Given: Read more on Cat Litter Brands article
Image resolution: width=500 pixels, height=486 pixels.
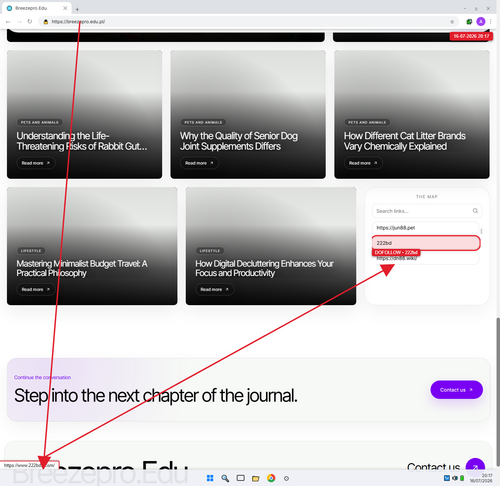Looking at the screenshot, I should (x=363, y=163).
